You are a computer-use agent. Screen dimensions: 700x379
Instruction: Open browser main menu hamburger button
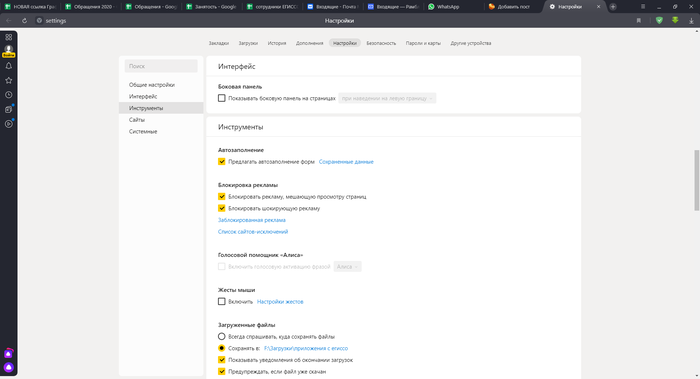click(643, 7)
